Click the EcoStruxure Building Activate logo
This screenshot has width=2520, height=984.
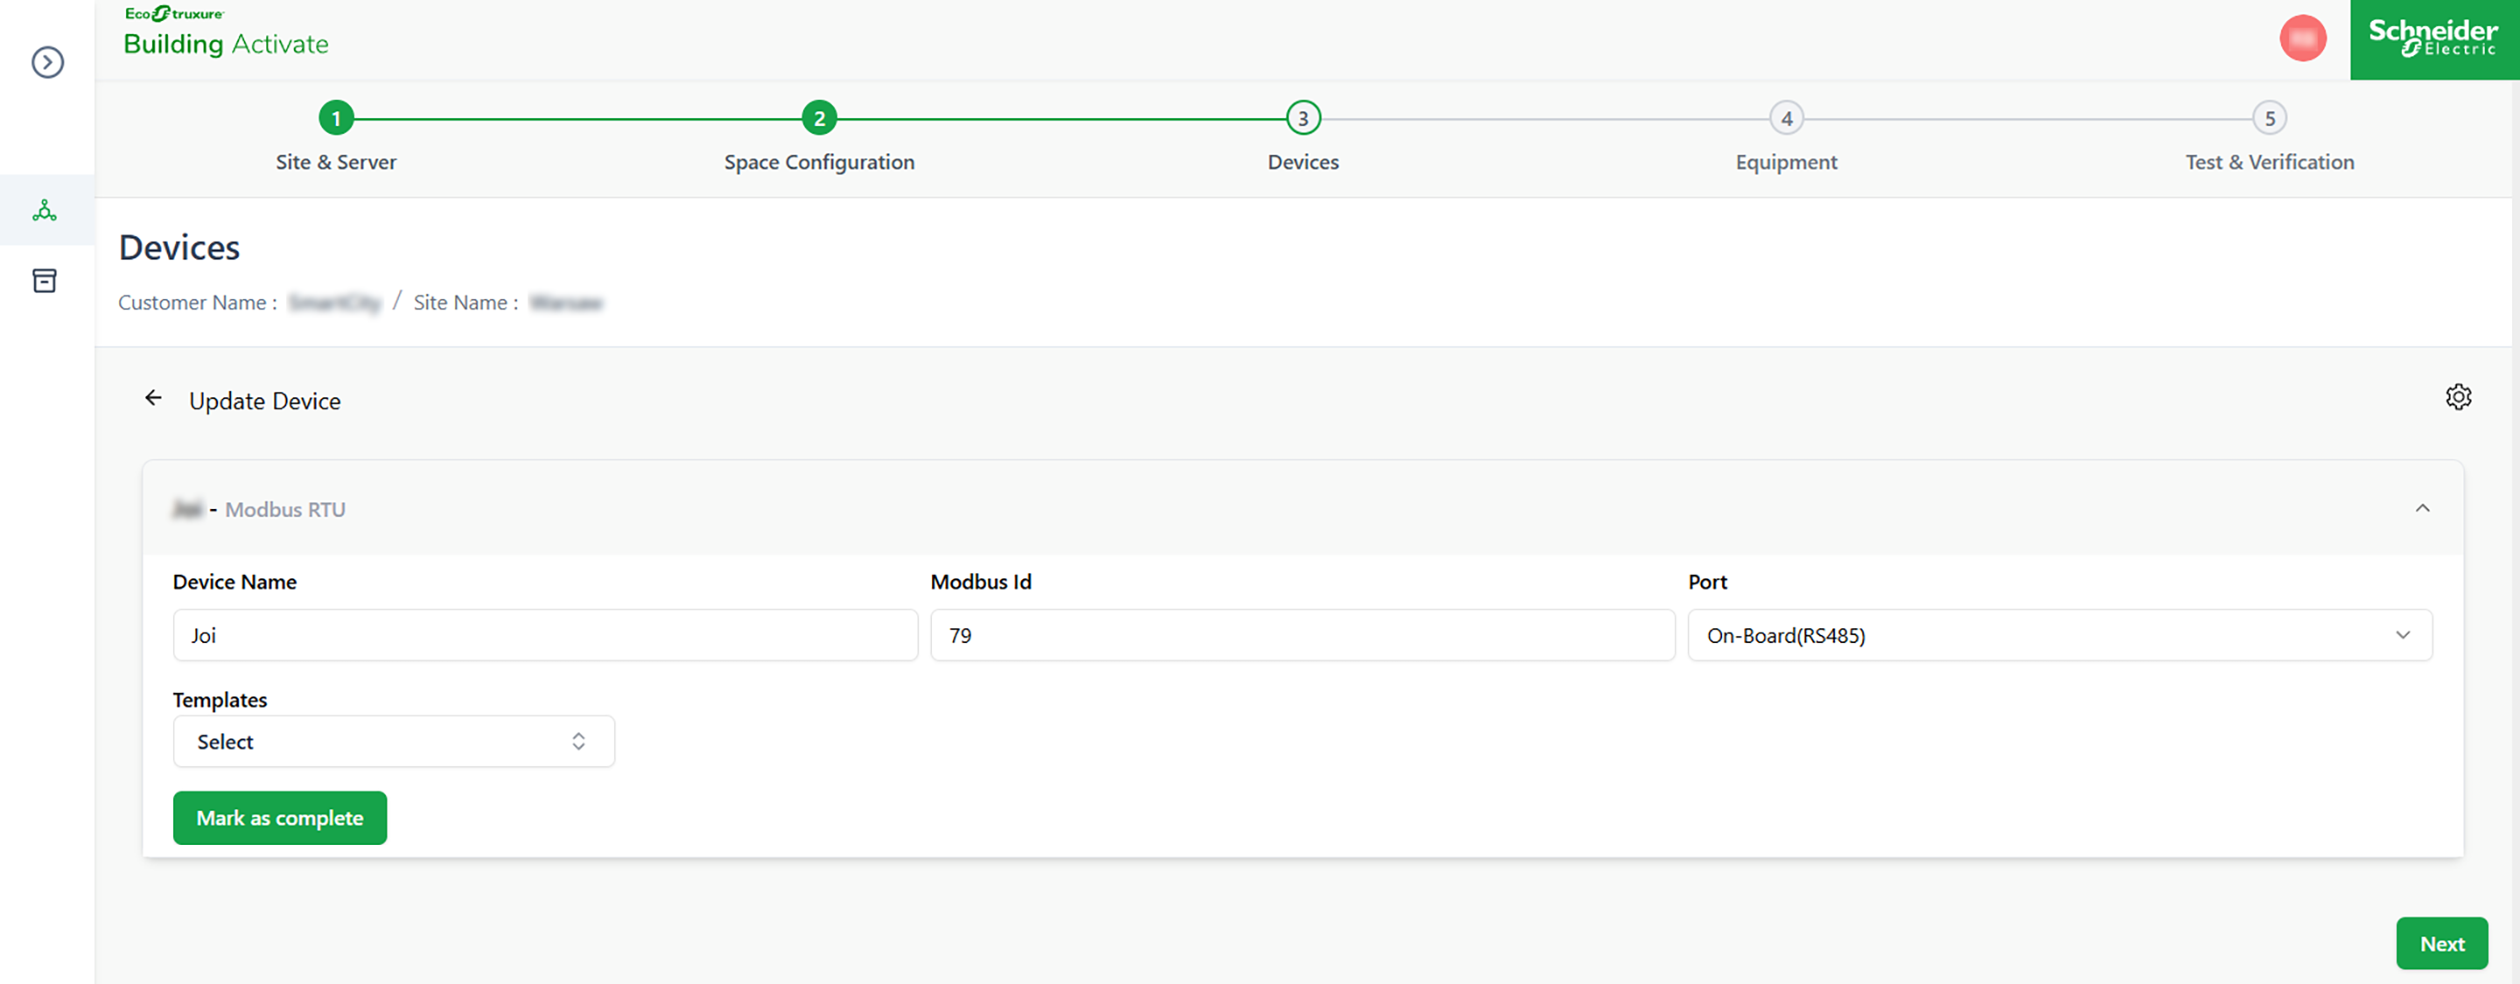coord(225,33)
